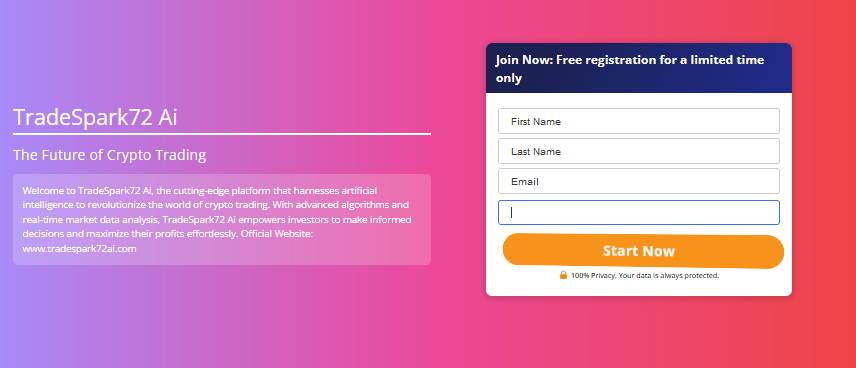The height and width of the screenshot is (368, 856).
Task: Select The Future of Crypto Trading subtitle
Action: click(x=110, y=155)
